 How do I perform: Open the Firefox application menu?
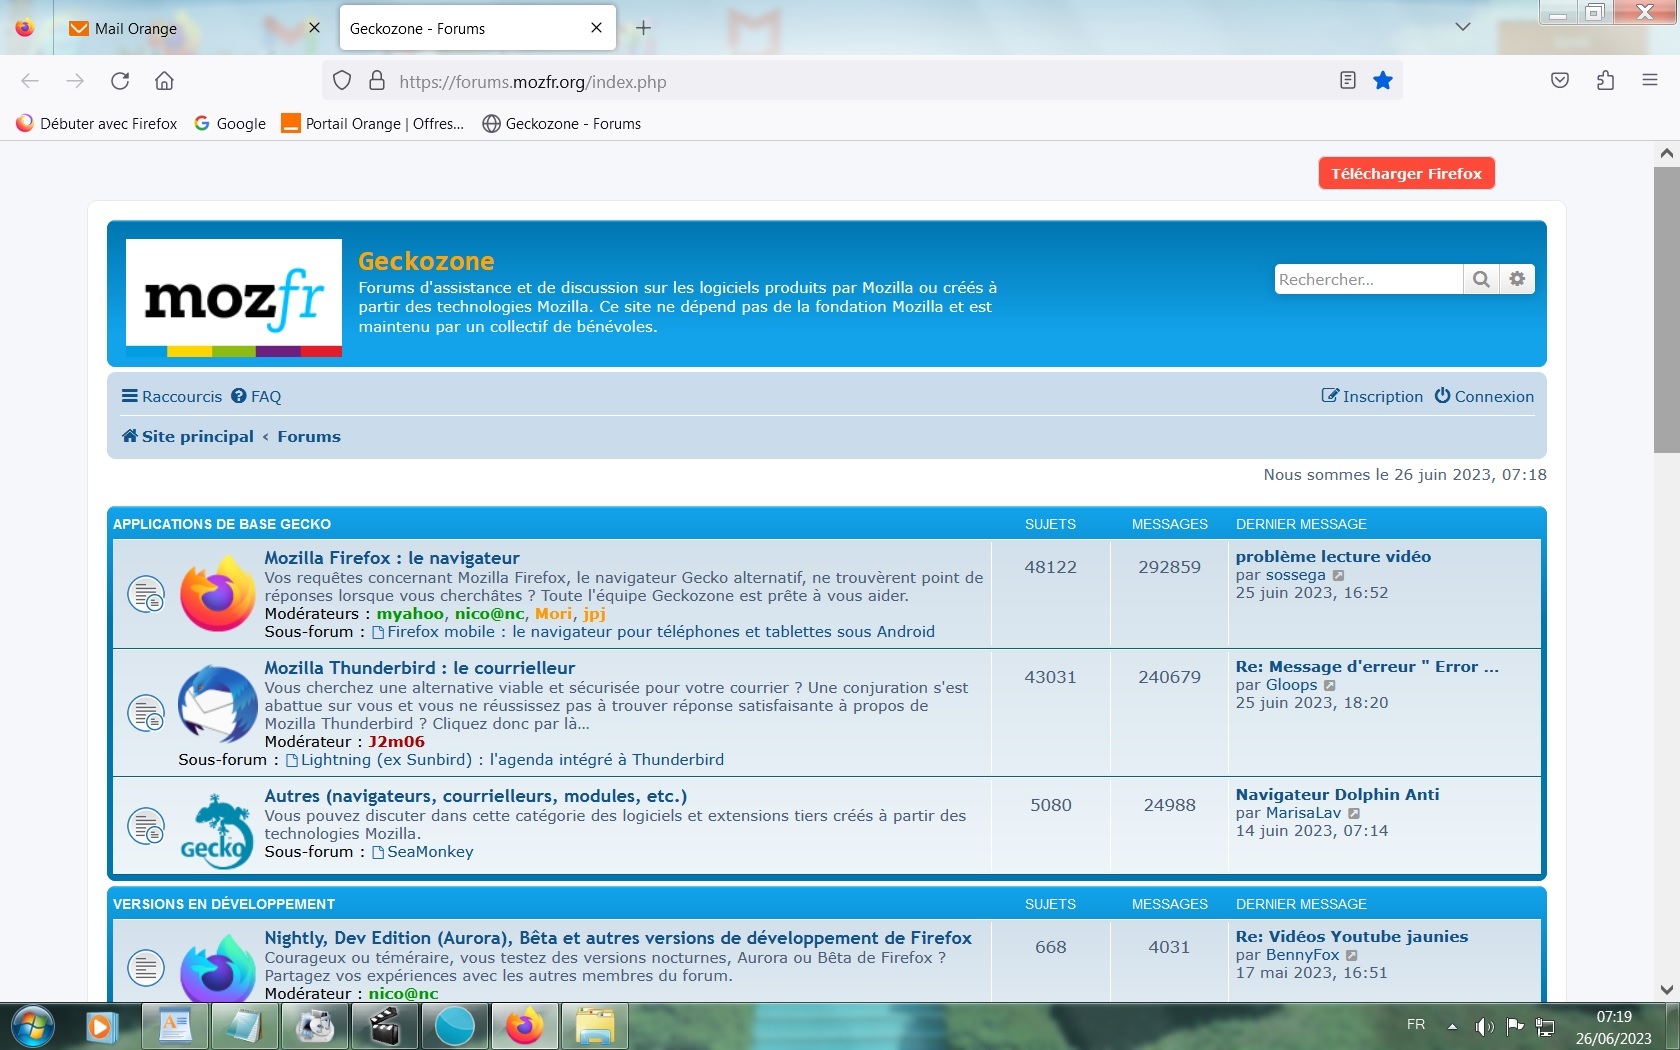1650,81
